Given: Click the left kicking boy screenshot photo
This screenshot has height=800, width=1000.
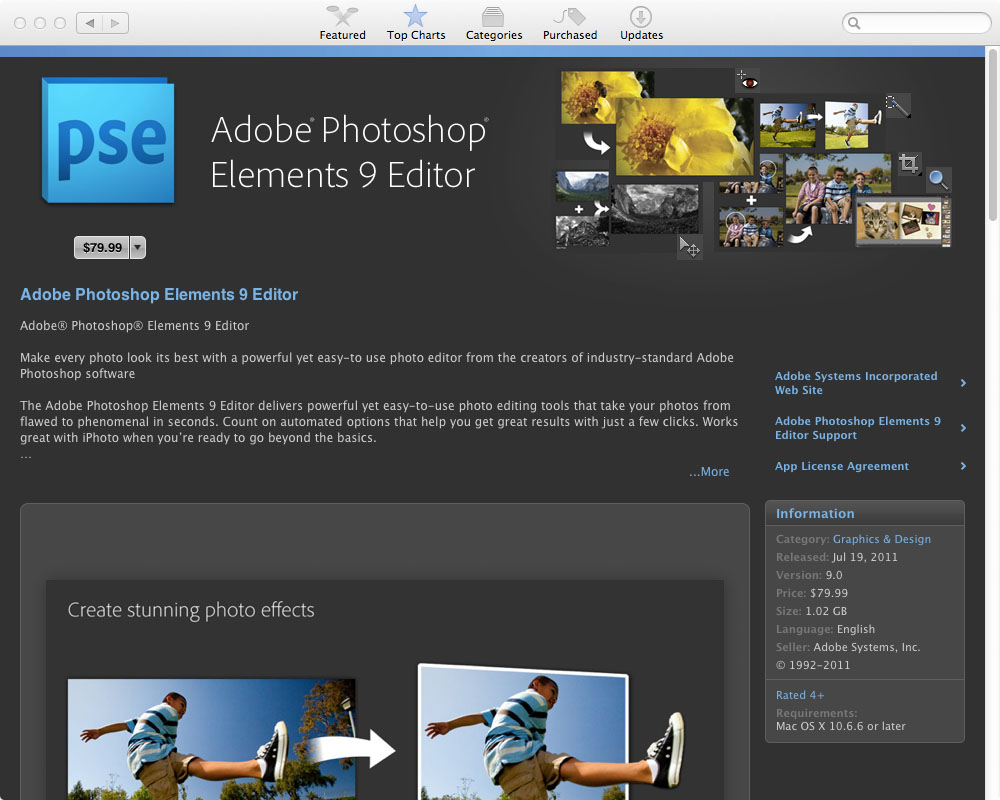Looking at the screenshot, I should [211, 739].
